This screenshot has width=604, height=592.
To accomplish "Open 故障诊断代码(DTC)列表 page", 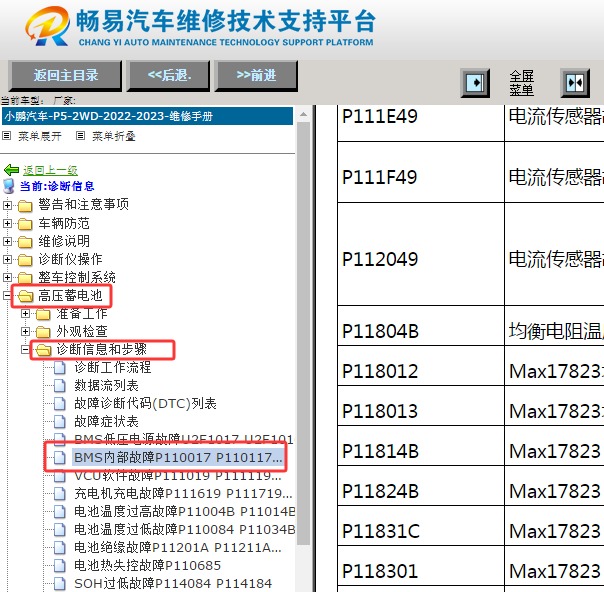I will pyautogui.click(x=145, y=404).
